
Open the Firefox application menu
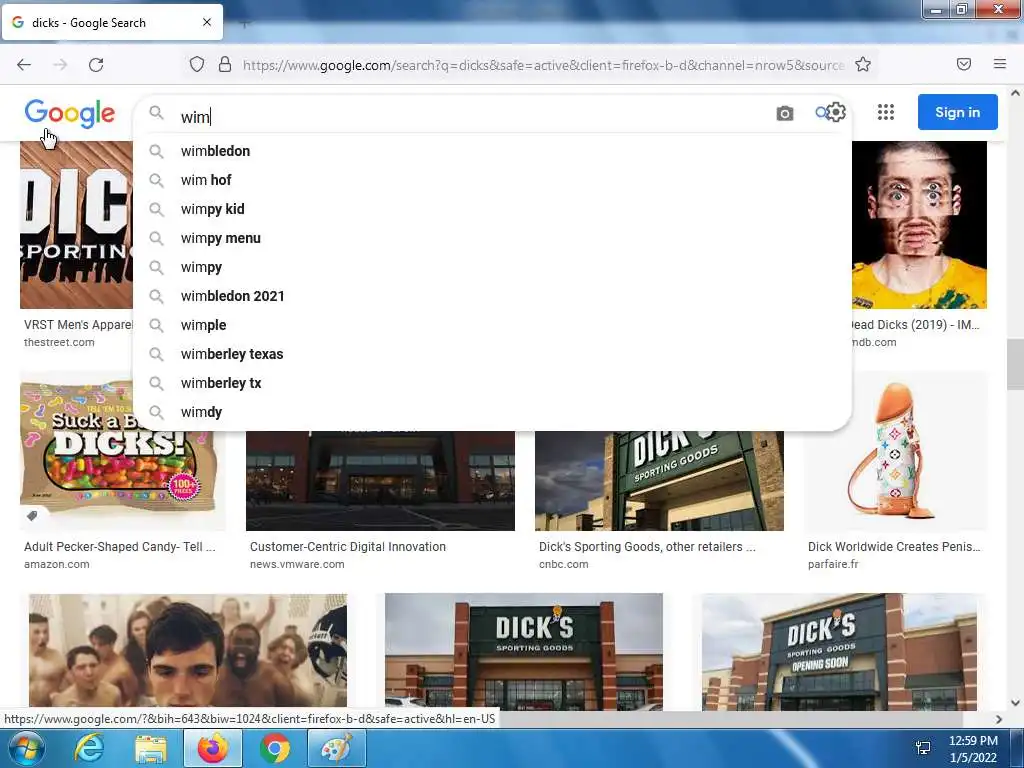1000,64
